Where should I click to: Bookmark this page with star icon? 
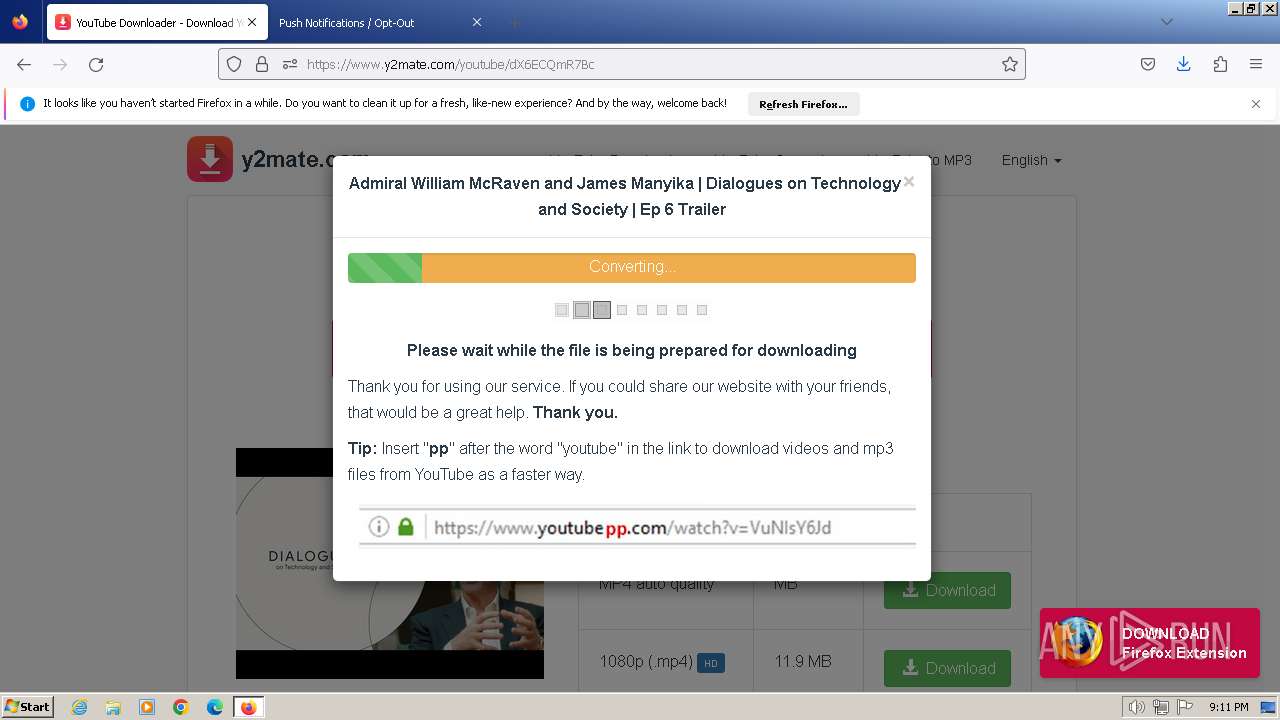(x=1010, y=64)
